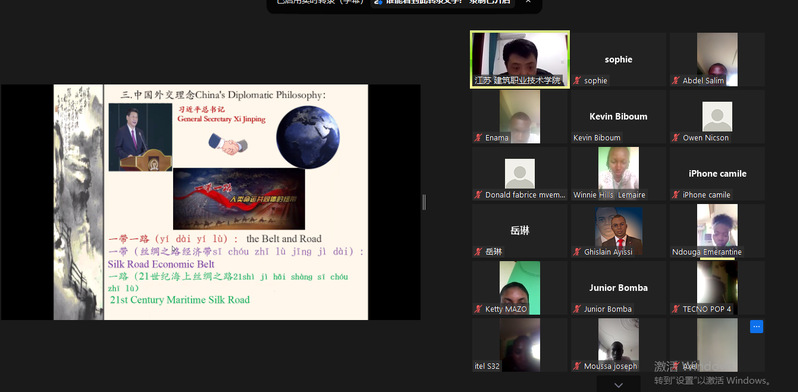798x392 pixels.
Task: Select Ndouga Emerantine's video tile
Action: pos(717,231)
